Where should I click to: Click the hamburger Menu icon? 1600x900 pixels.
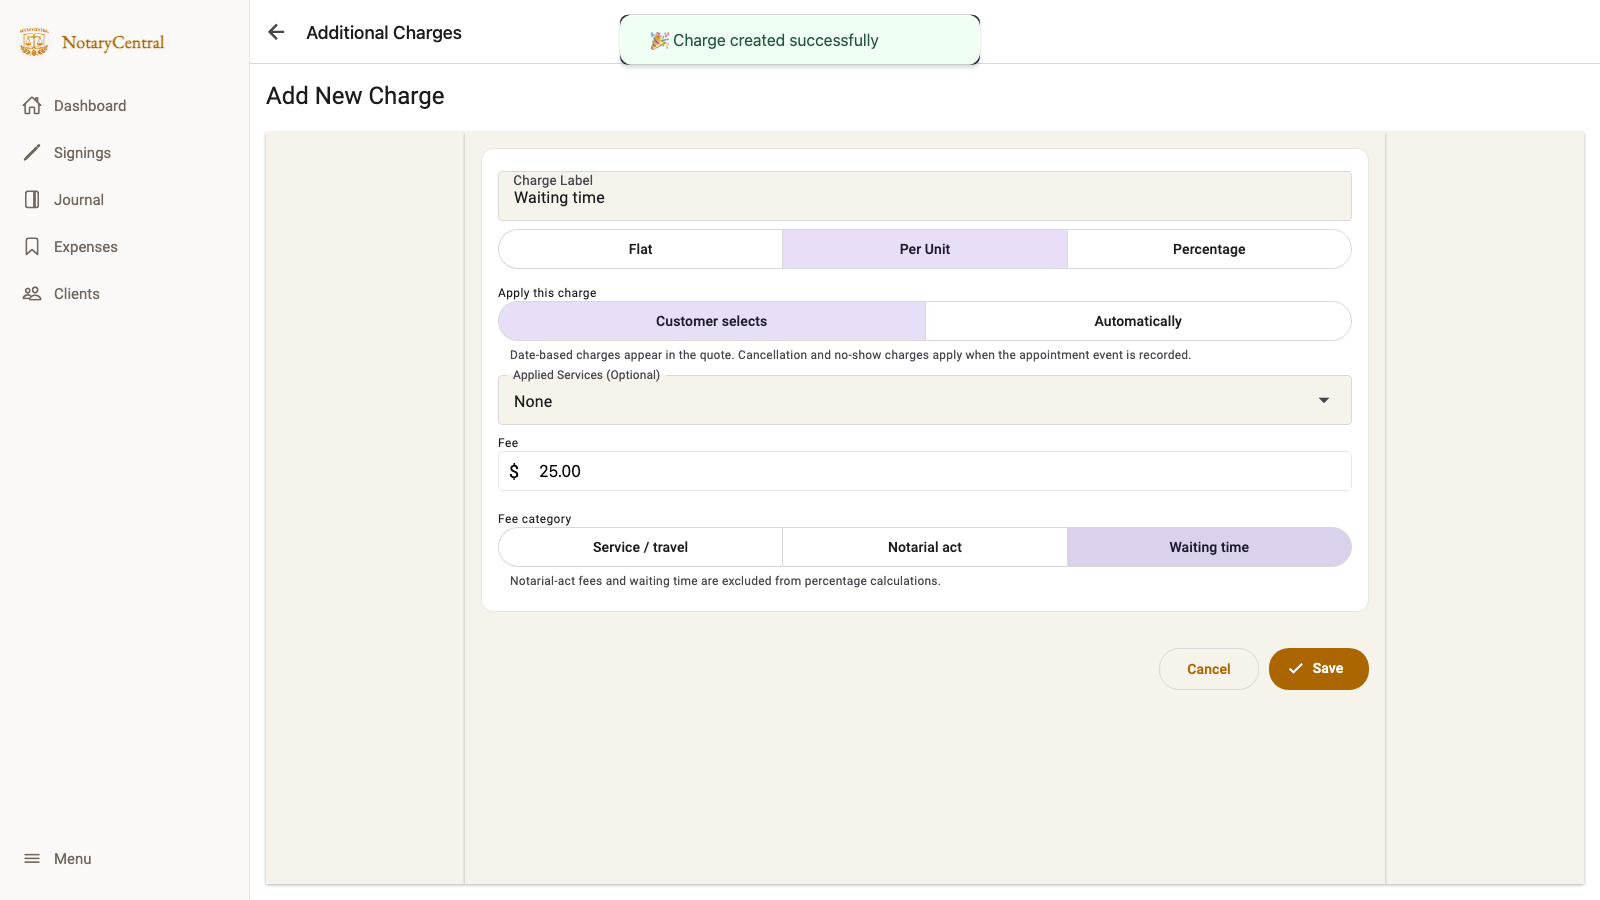tap(32, 858)
